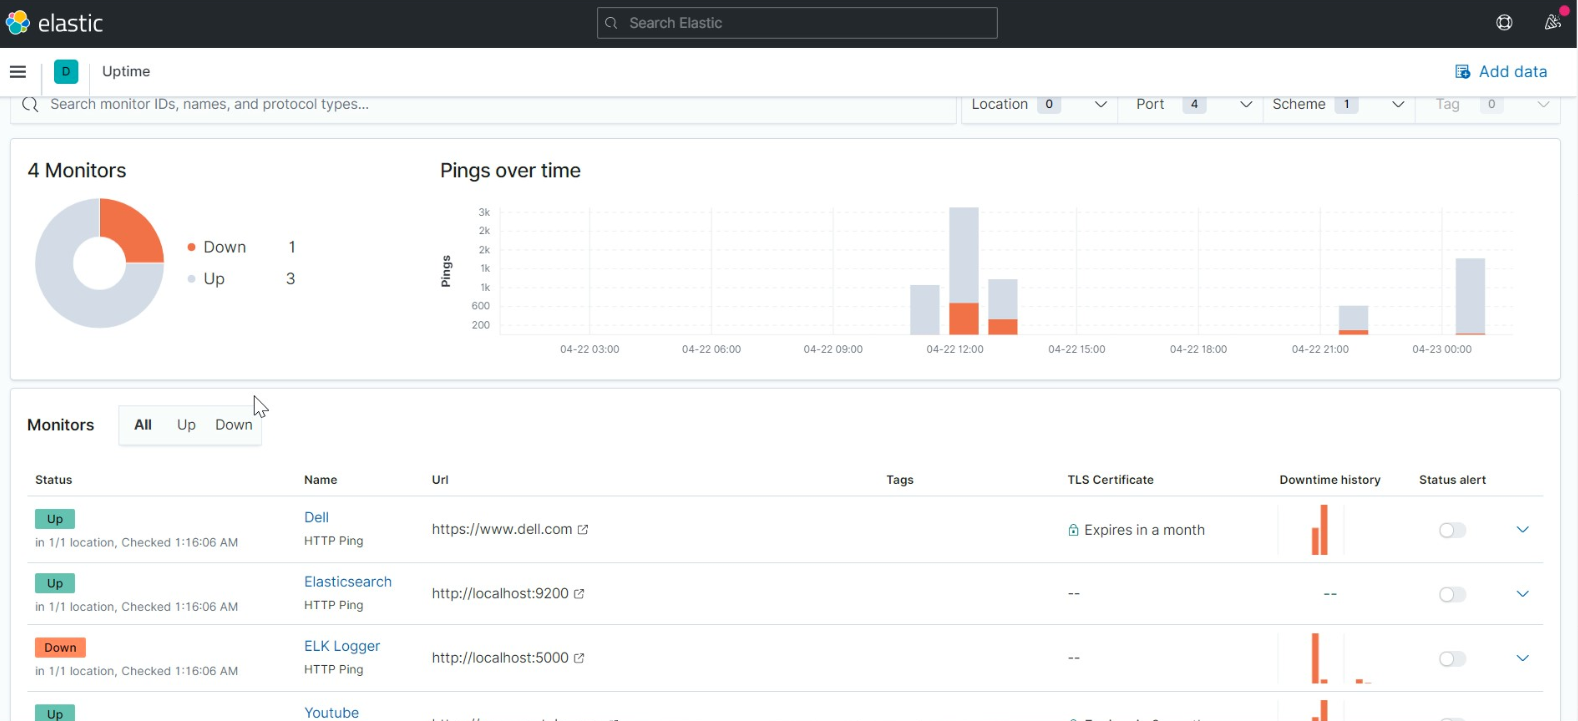The height and width of the screenshot is (721, 1578).
Task: Focus the Search Elastic field
Action: (x=797, y=23)
